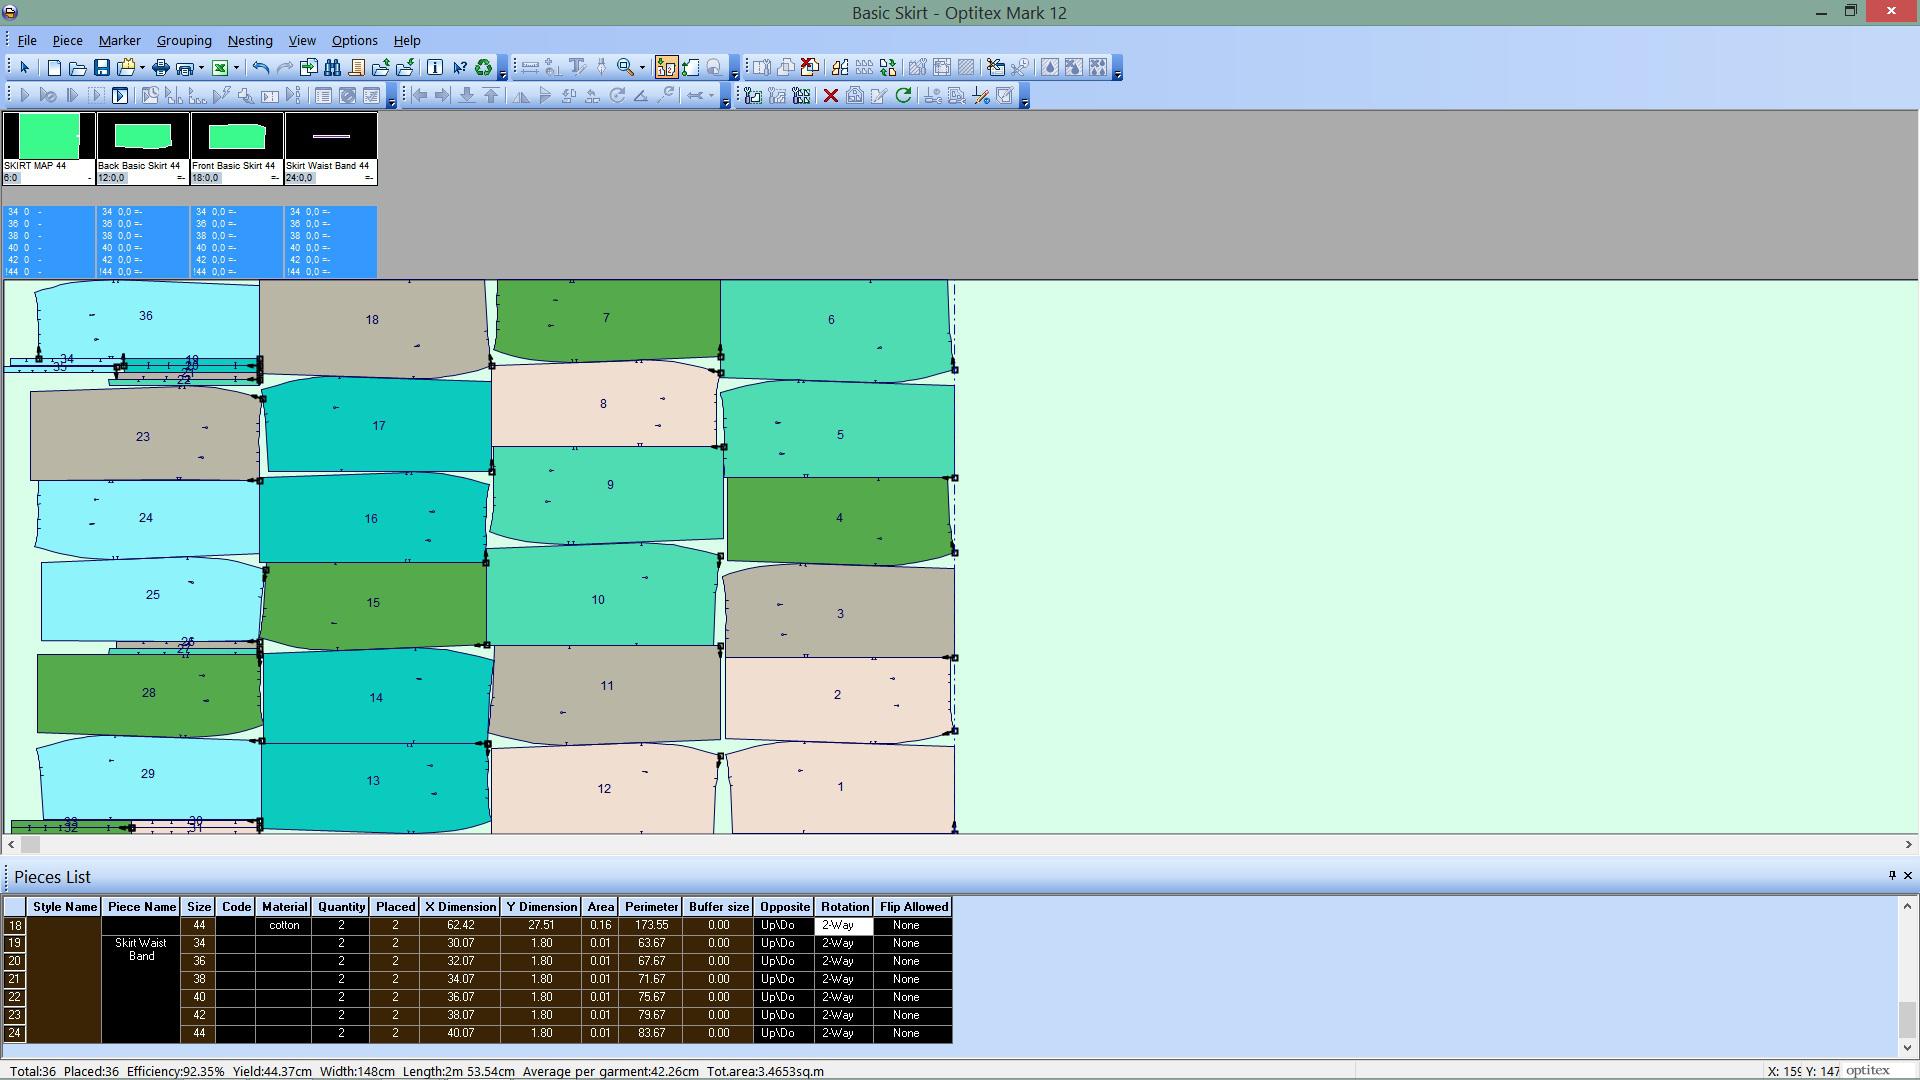Open the Grouping menu
This screenshot has width=1920, height=1080.
point(184,41)
